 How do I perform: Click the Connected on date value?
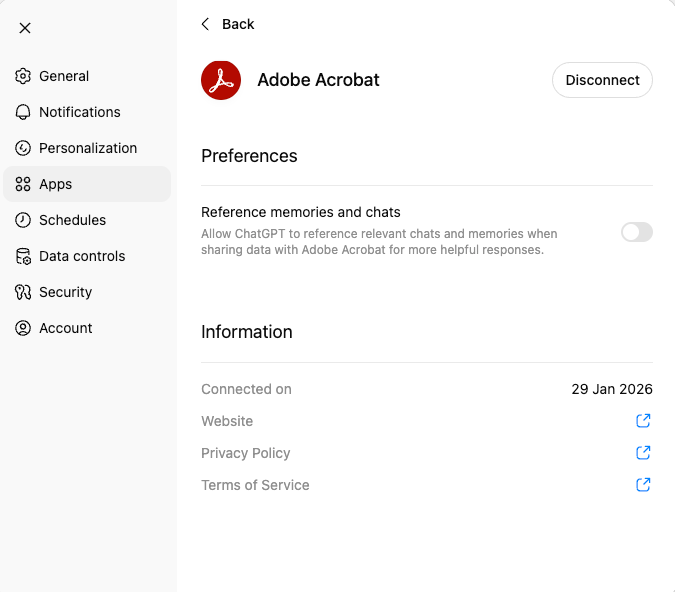[x=611, y=389]
